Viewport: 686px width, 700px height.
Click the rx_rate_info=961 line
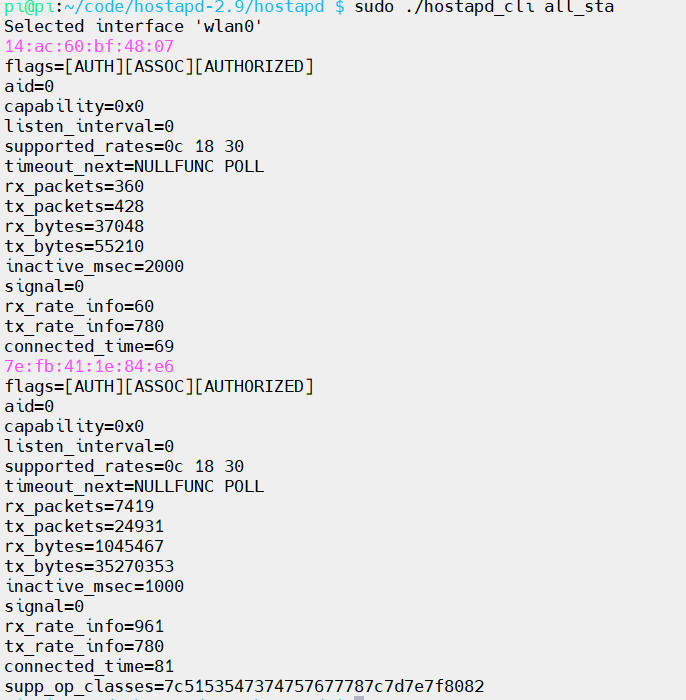pos(84,626)
